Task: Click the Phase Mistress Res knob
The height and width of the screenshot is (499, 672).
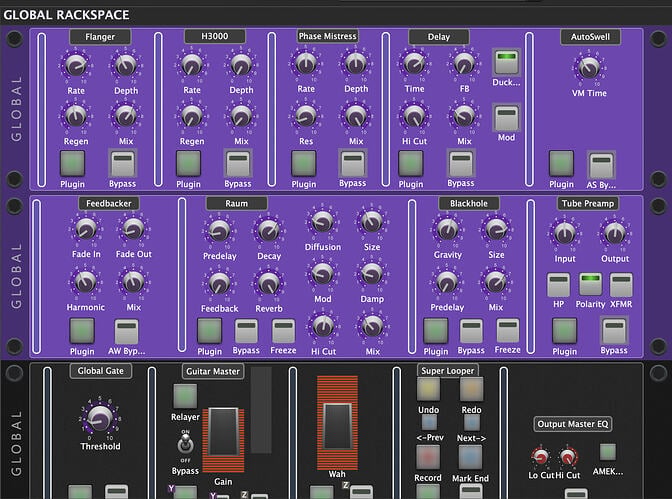Action: 306,116
